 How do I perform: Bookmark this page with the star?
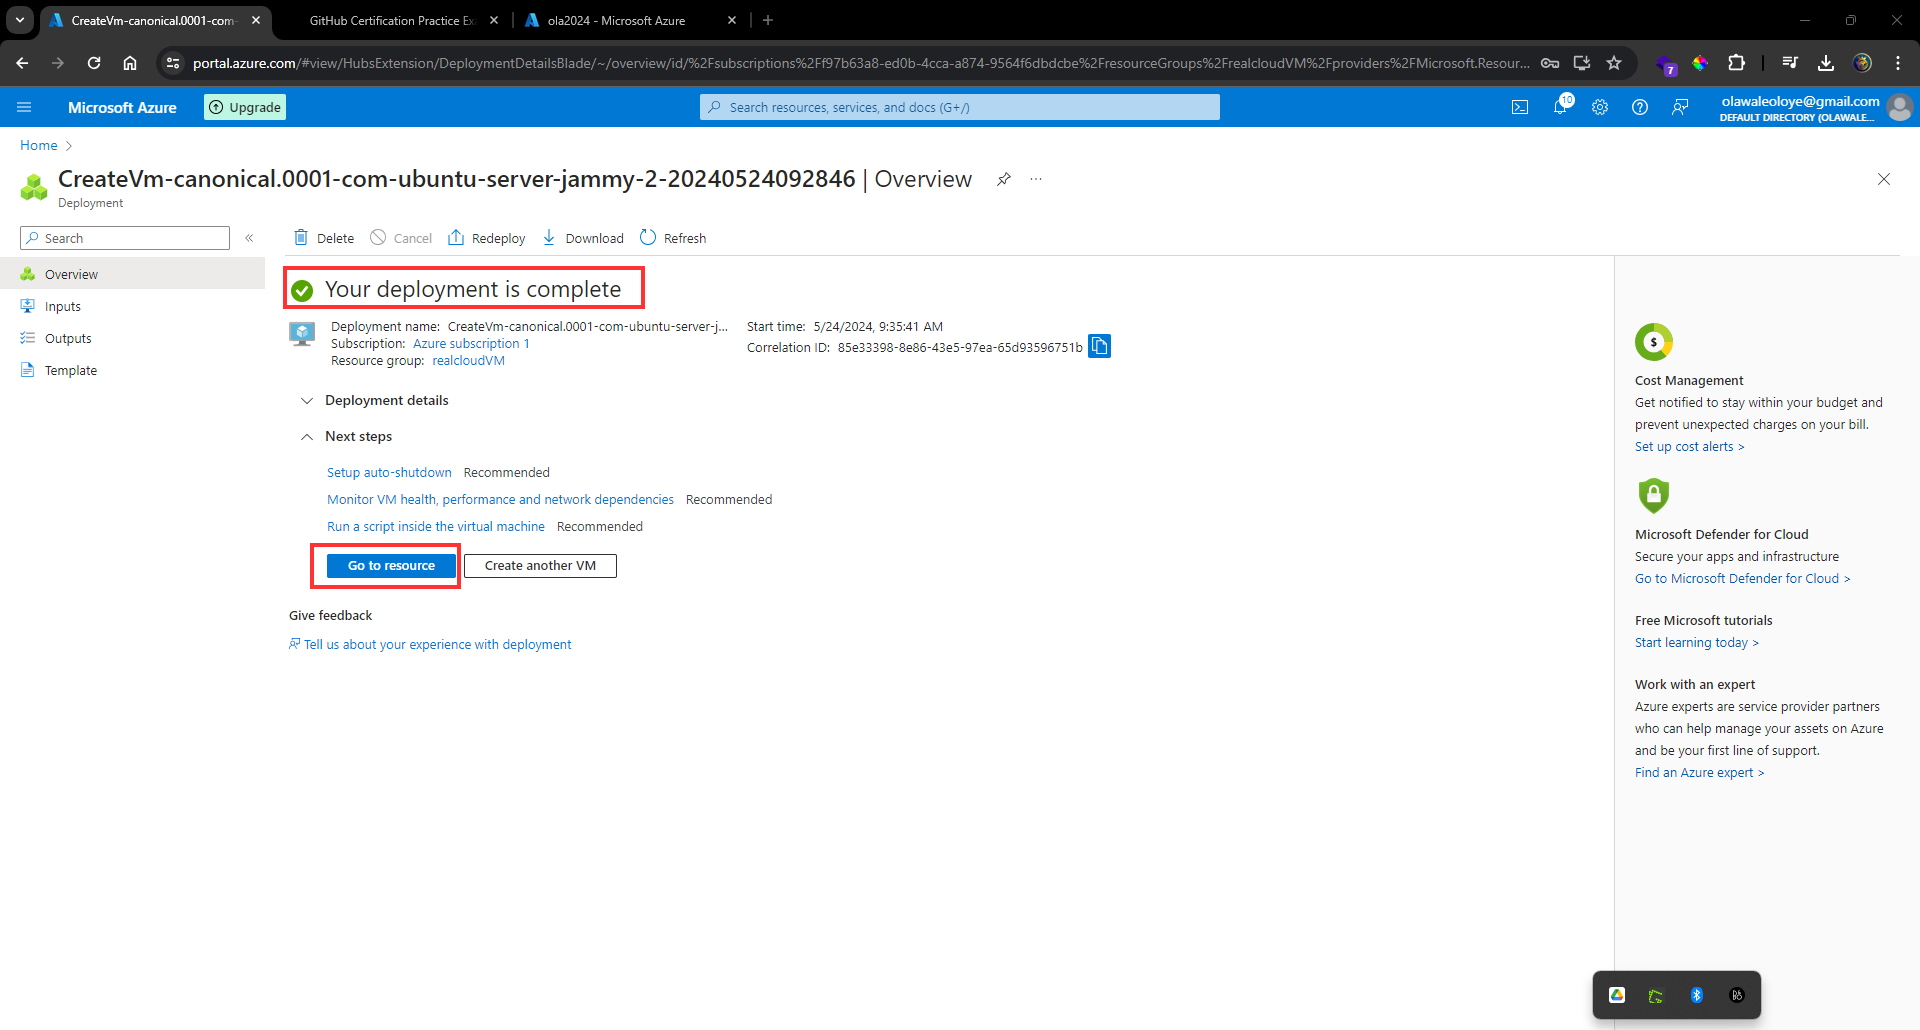pyautogui.click(x=1614, y=63)
